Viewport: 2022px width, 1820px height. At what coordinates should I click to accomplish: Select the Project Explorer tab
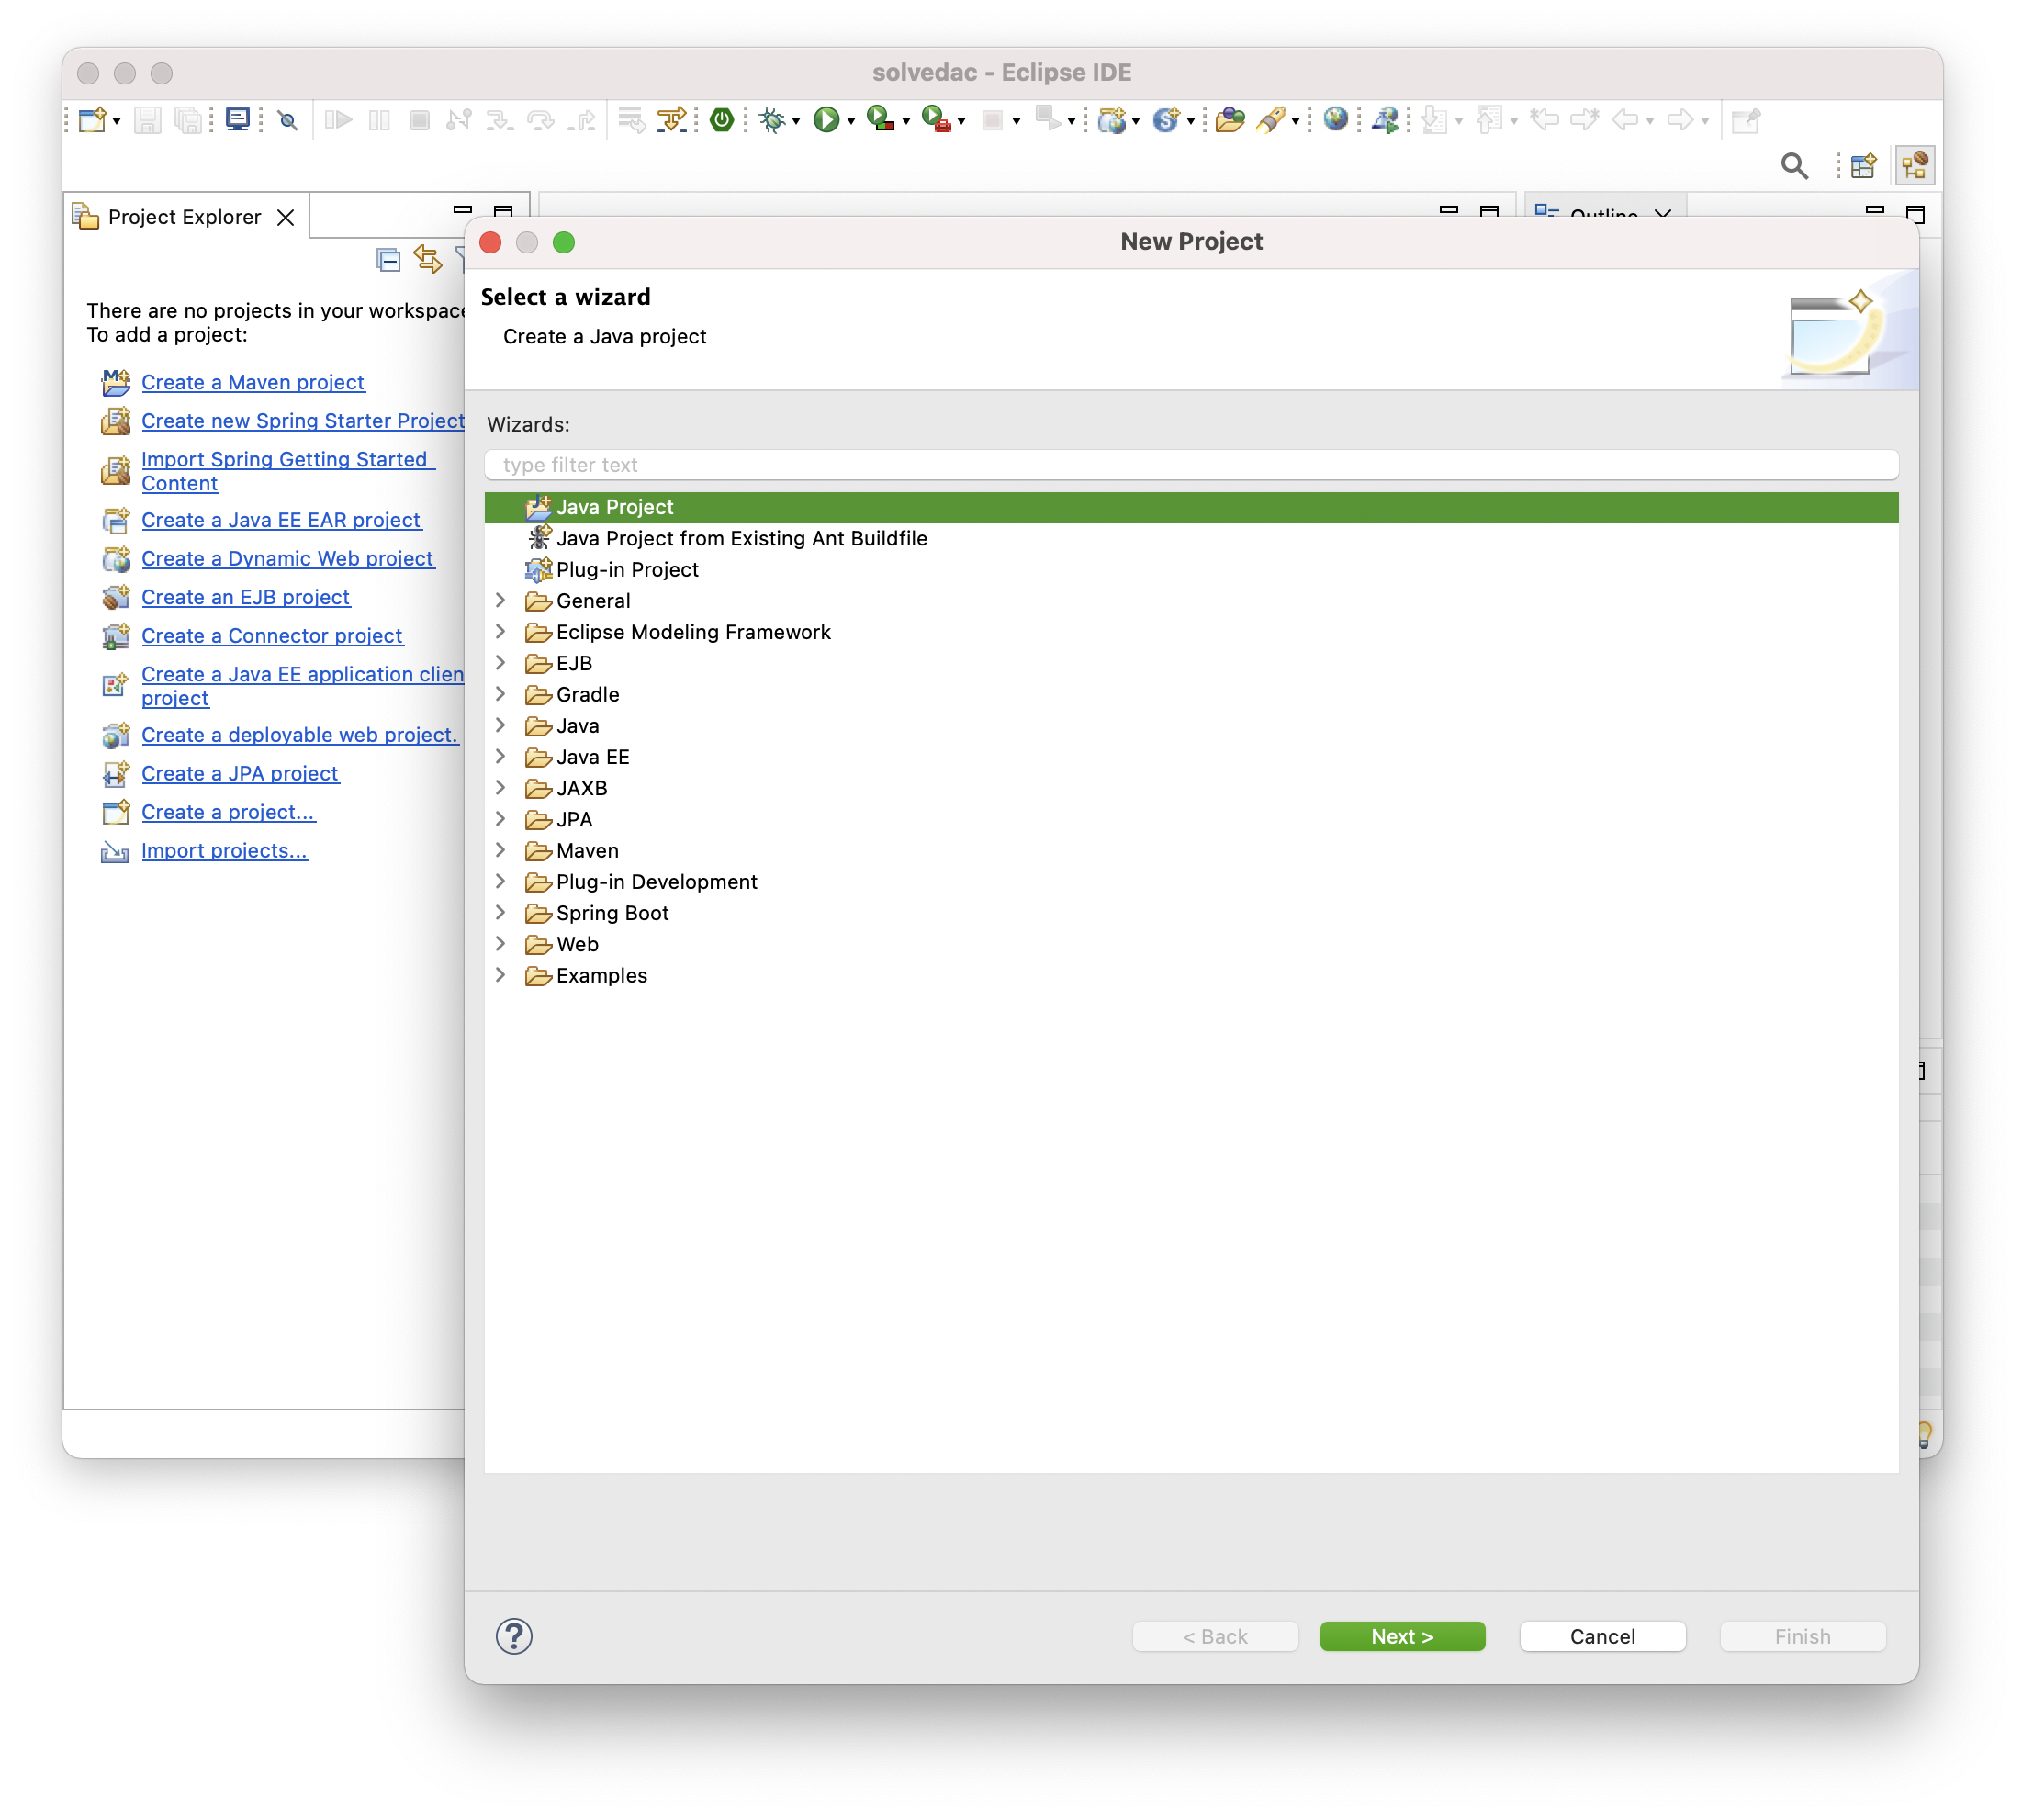pos(183,217)
